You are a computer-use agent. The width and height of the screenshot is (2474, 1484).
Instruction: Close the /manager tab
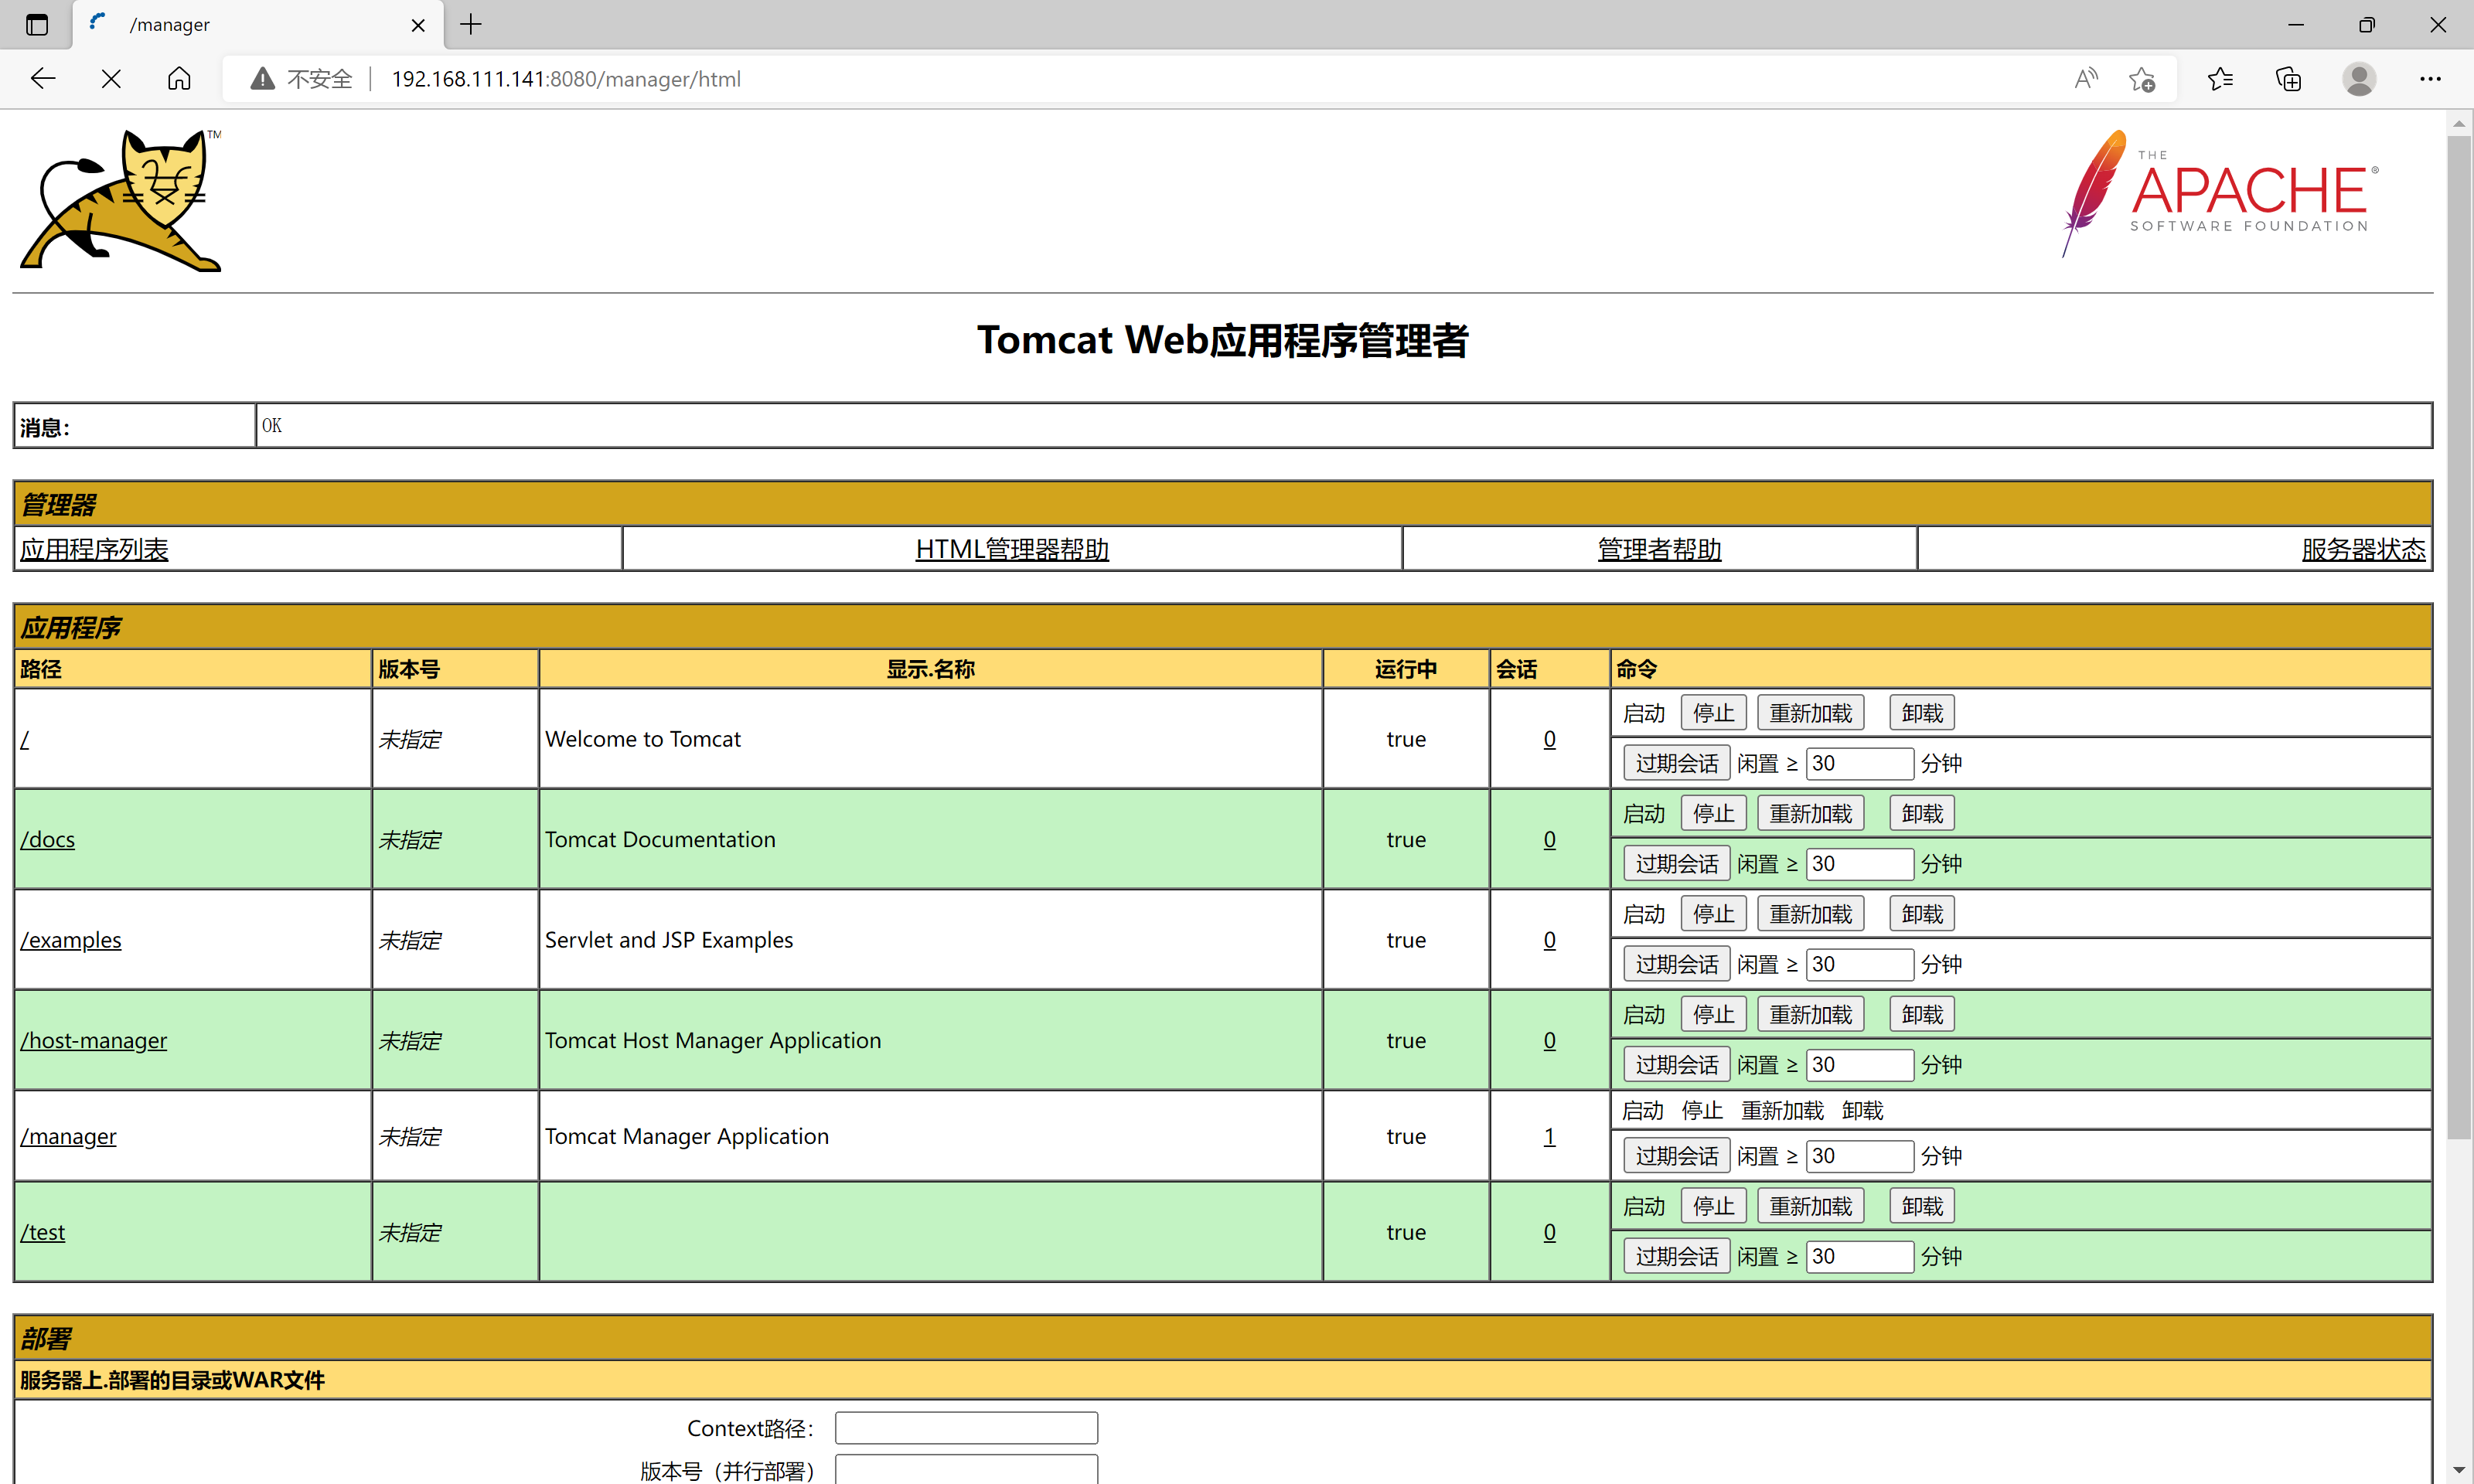coord(418,25)
